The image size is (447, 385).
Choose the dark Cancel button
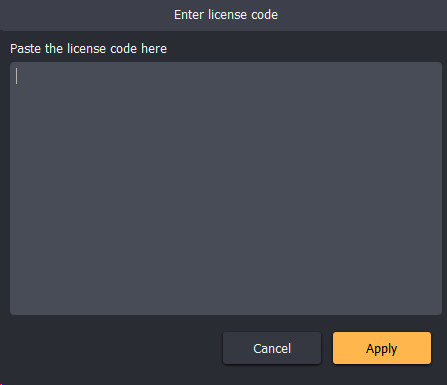(272, 348)
